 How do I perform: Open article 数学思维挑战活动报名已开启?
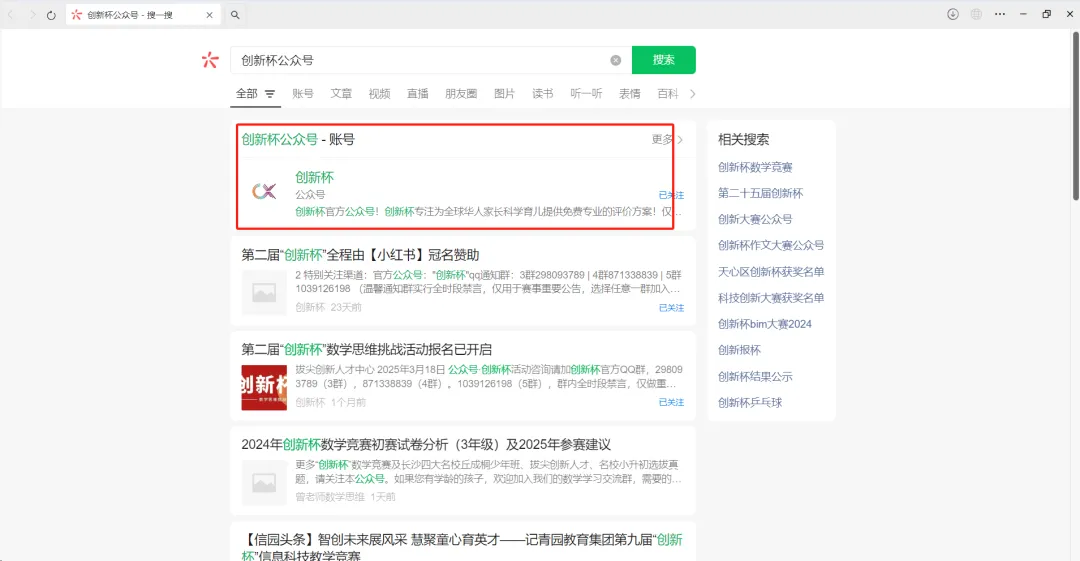(366, 349)
